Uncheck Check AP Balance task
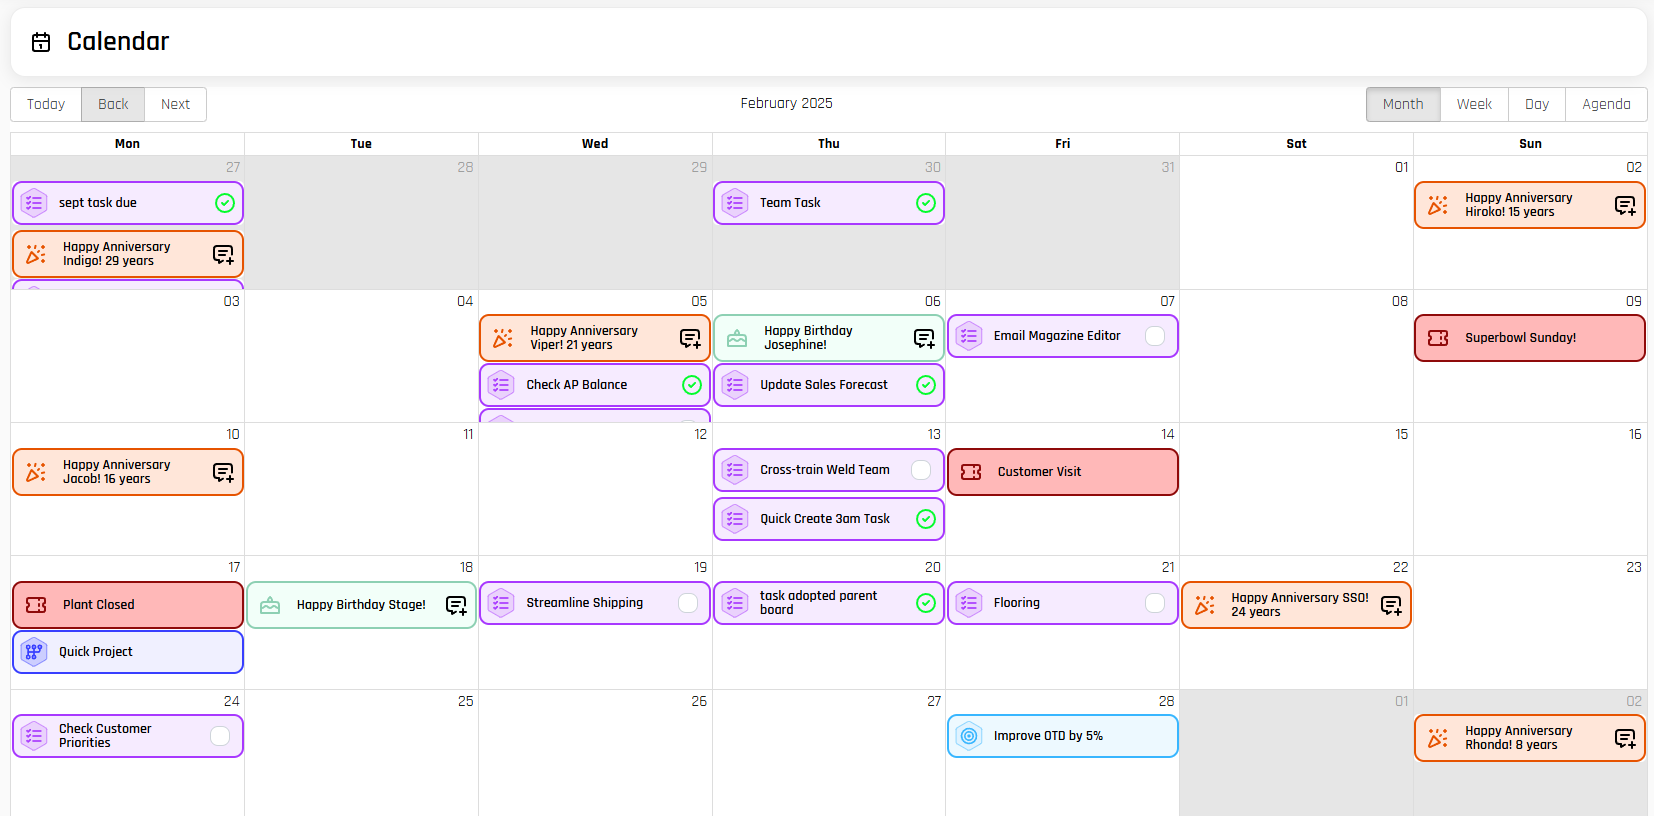 (x=692, y=385)
